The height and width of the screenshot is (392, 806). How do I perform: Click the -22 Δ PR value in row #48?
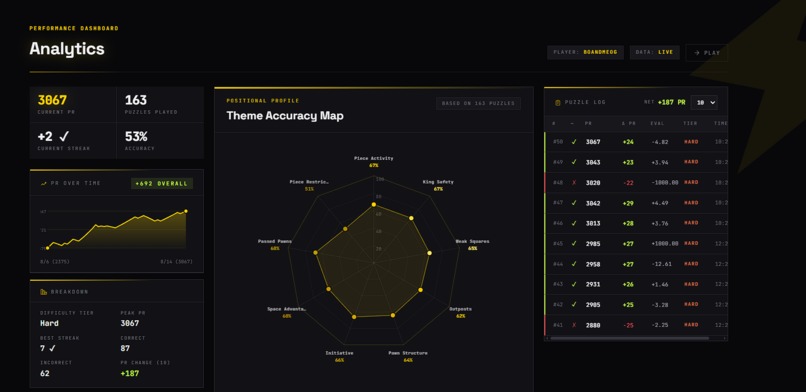click(628, 183)
